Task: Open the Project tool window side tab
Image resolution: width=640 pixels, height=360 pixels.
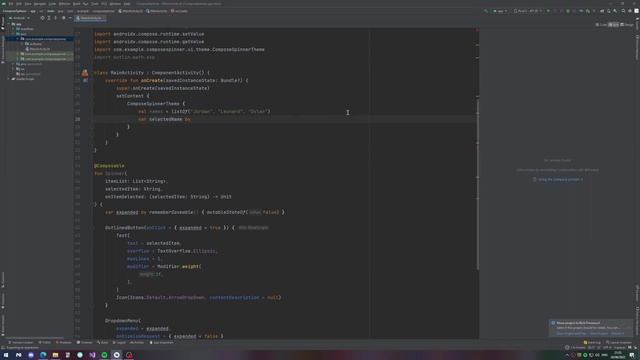Action: 2,24
